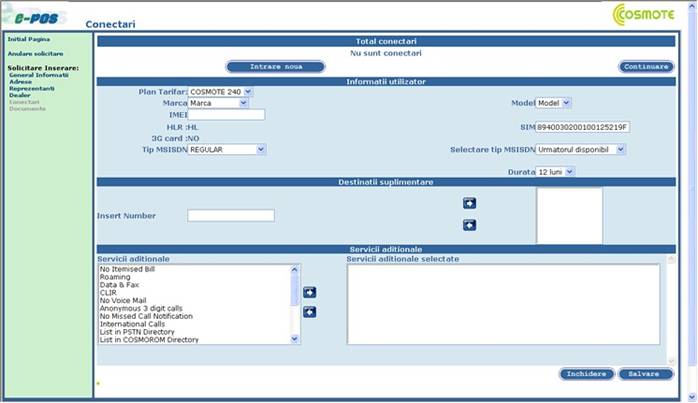Viewport: 698px width, 403px height.
Task: Select Roaming in the Servicii aditionale list
Action: pyautogui.click(x=115, y=278)
